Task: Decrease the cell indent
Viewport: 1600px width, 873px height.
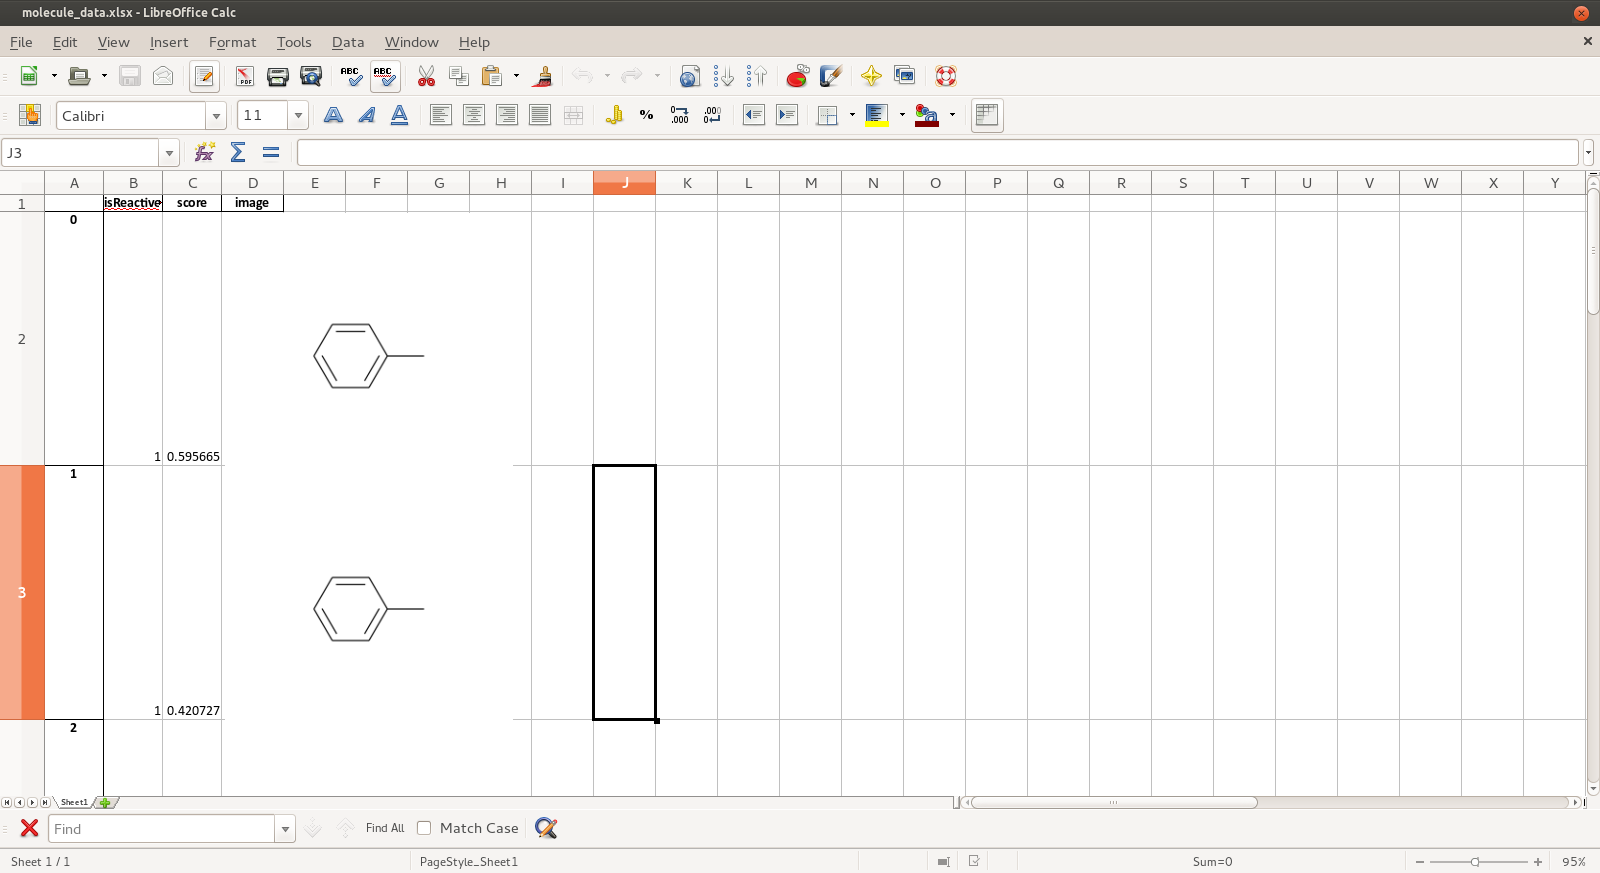Action: (x=754, y=115)
